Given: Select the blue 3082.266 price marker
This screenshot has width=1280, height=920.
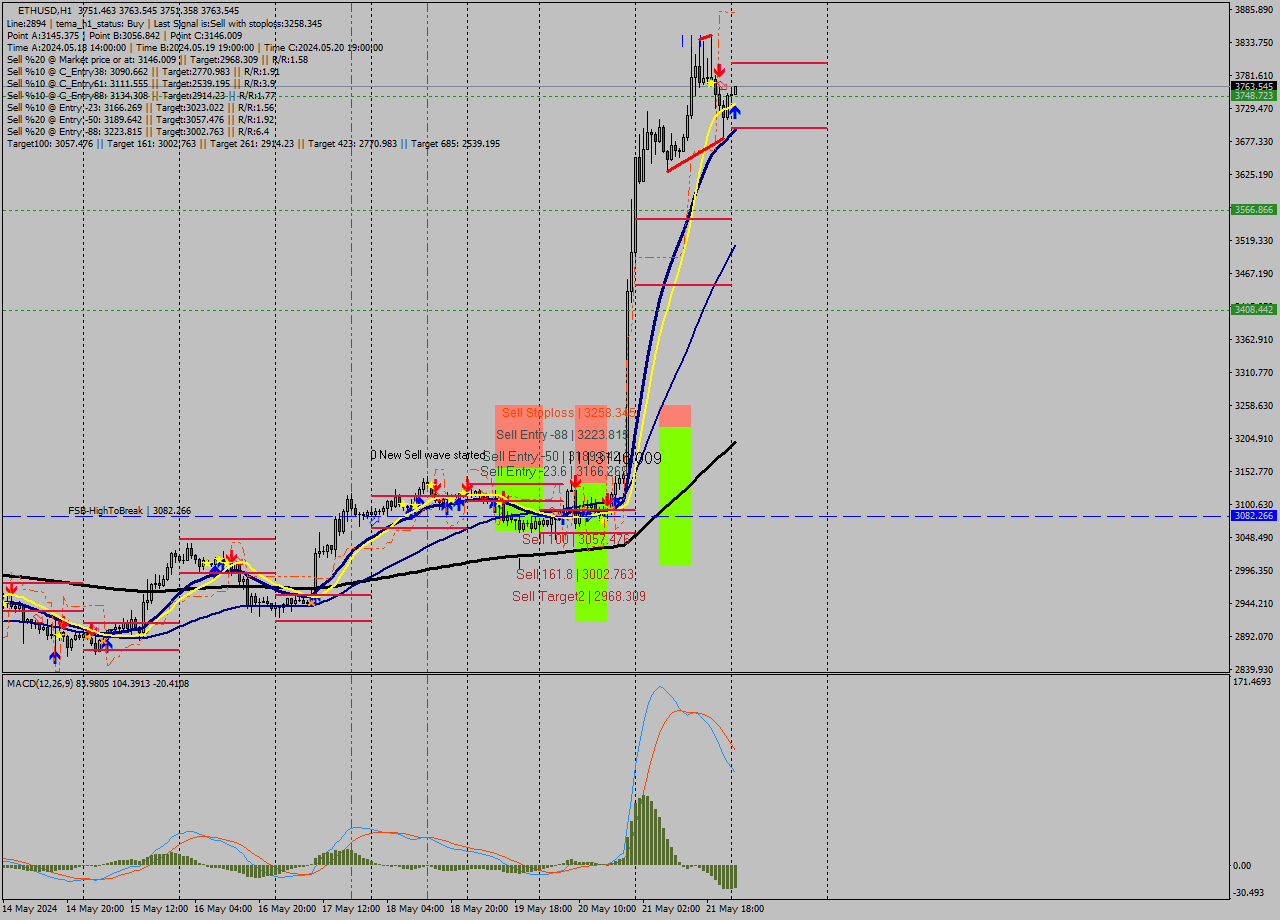Looking at the screenshot, I should 1253,515.
